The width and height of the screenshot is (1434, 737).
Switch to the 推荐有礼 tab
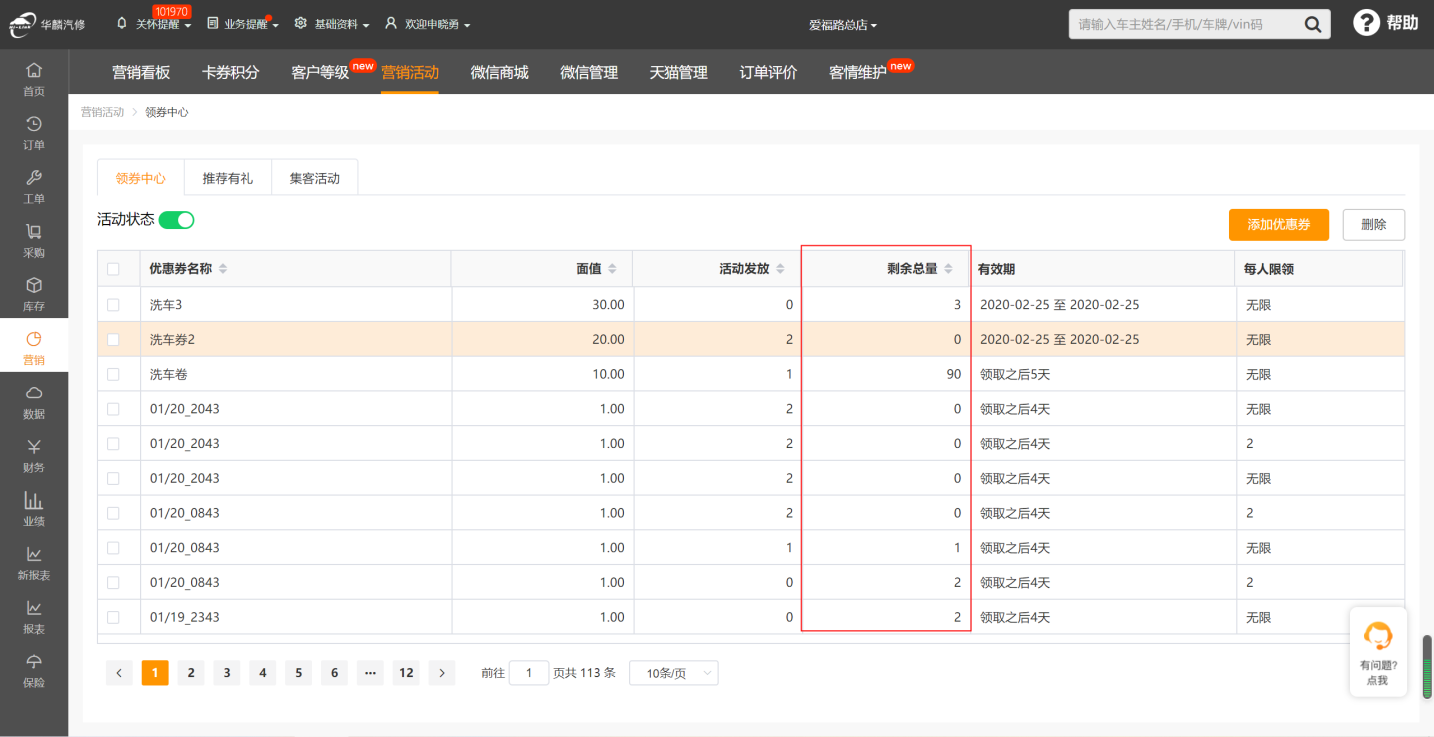point(228,178)
